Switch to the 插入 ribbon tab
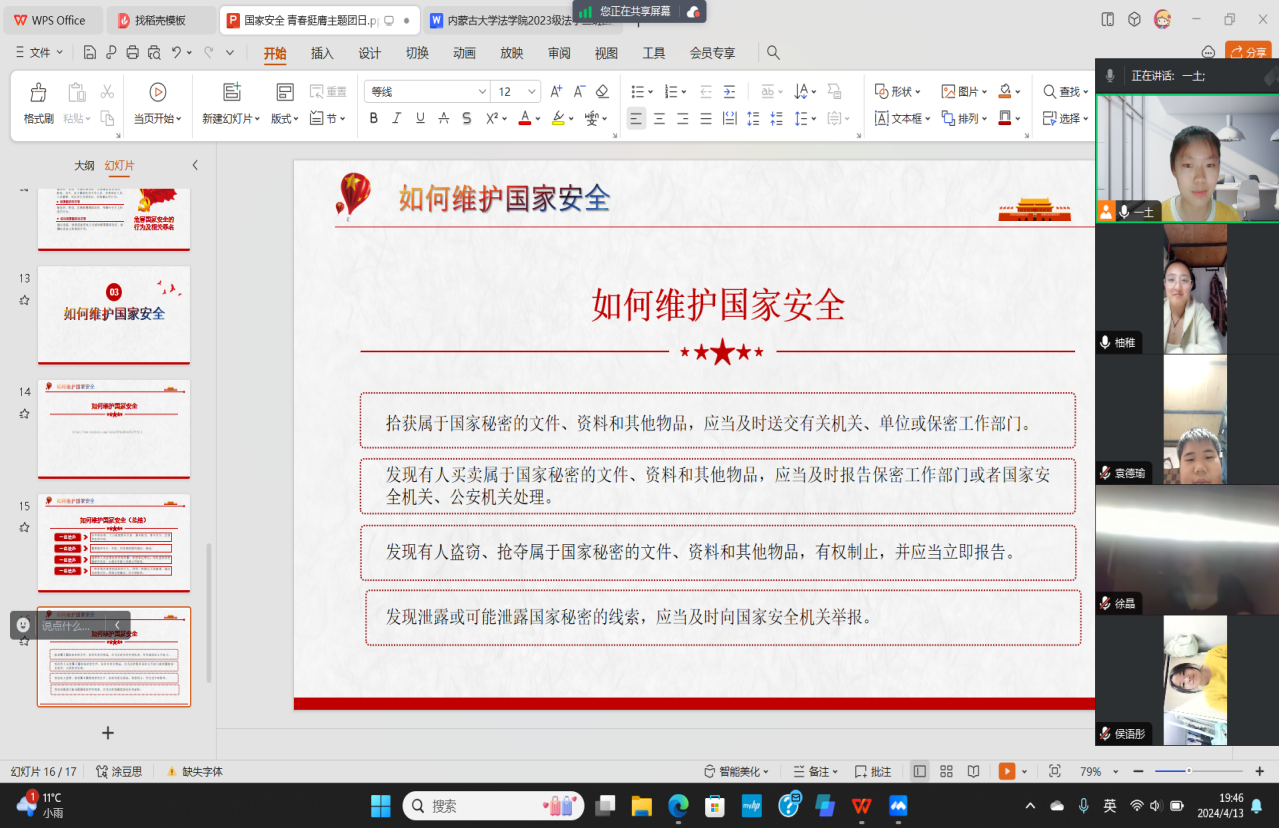The width and height of the screenshot is (1279, 828). point(322,53)
